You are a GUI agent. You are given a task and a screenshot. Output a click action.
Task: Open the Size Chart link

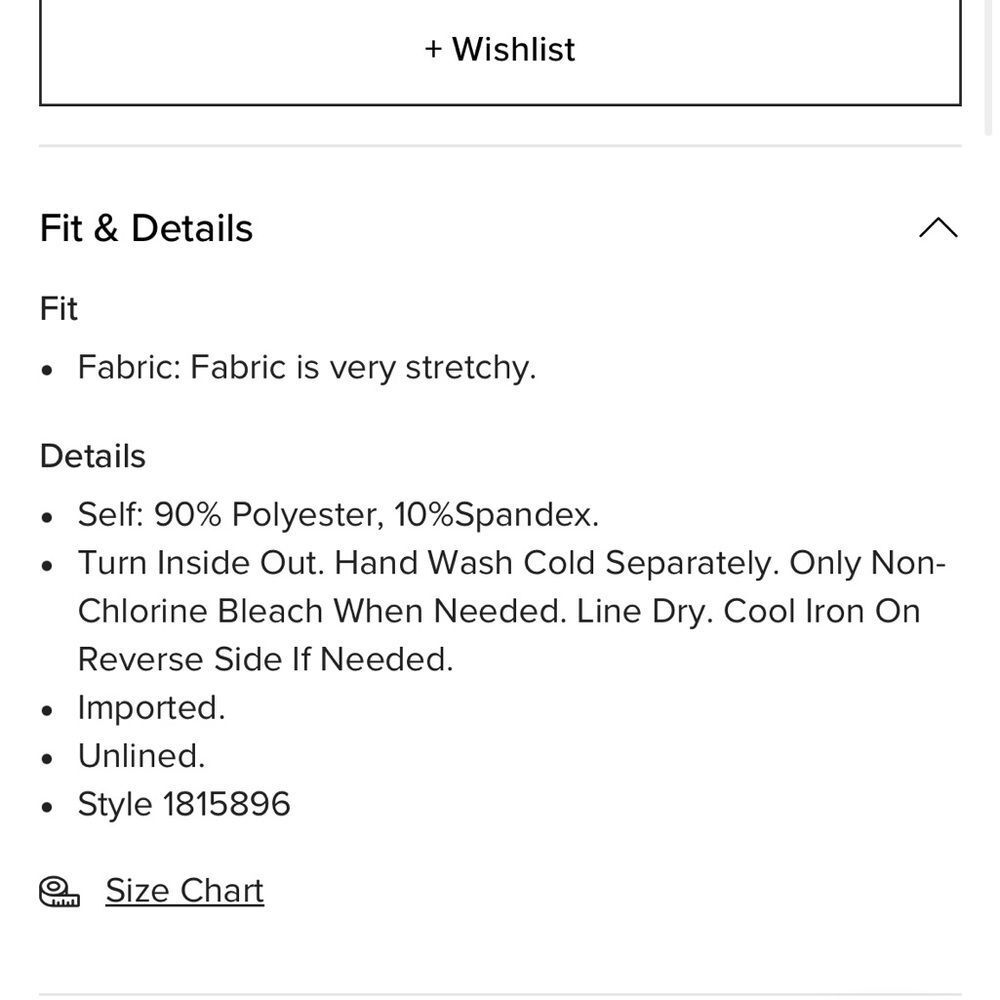pos(184,890)
